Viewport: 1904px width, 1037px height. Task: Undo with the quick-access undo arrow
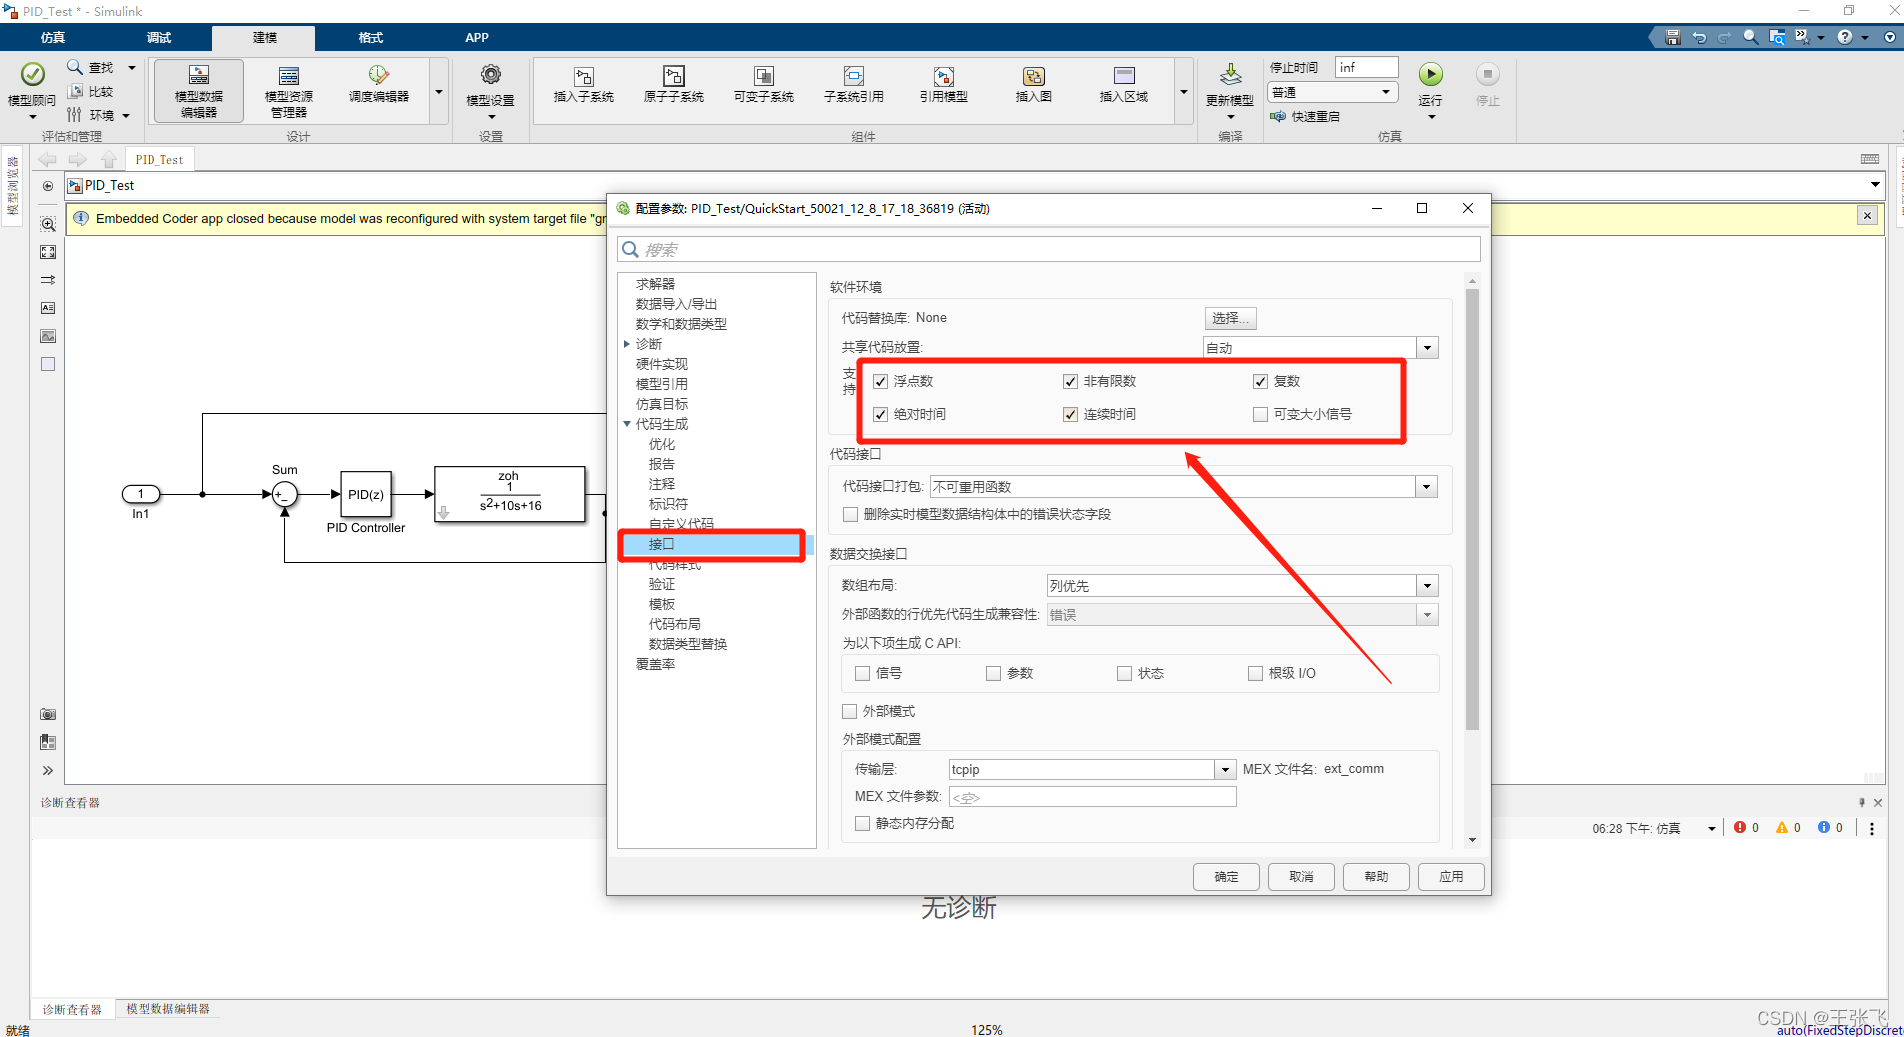point(1699,37)
